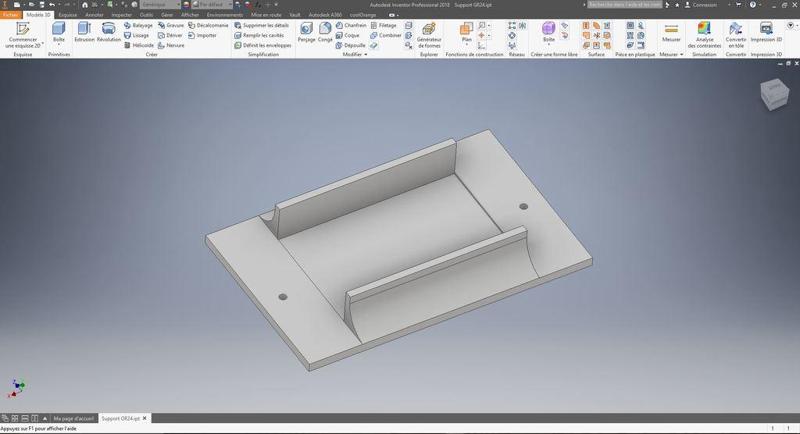
Task: Open Impression 3D environment
Action: tap(766, 32)
